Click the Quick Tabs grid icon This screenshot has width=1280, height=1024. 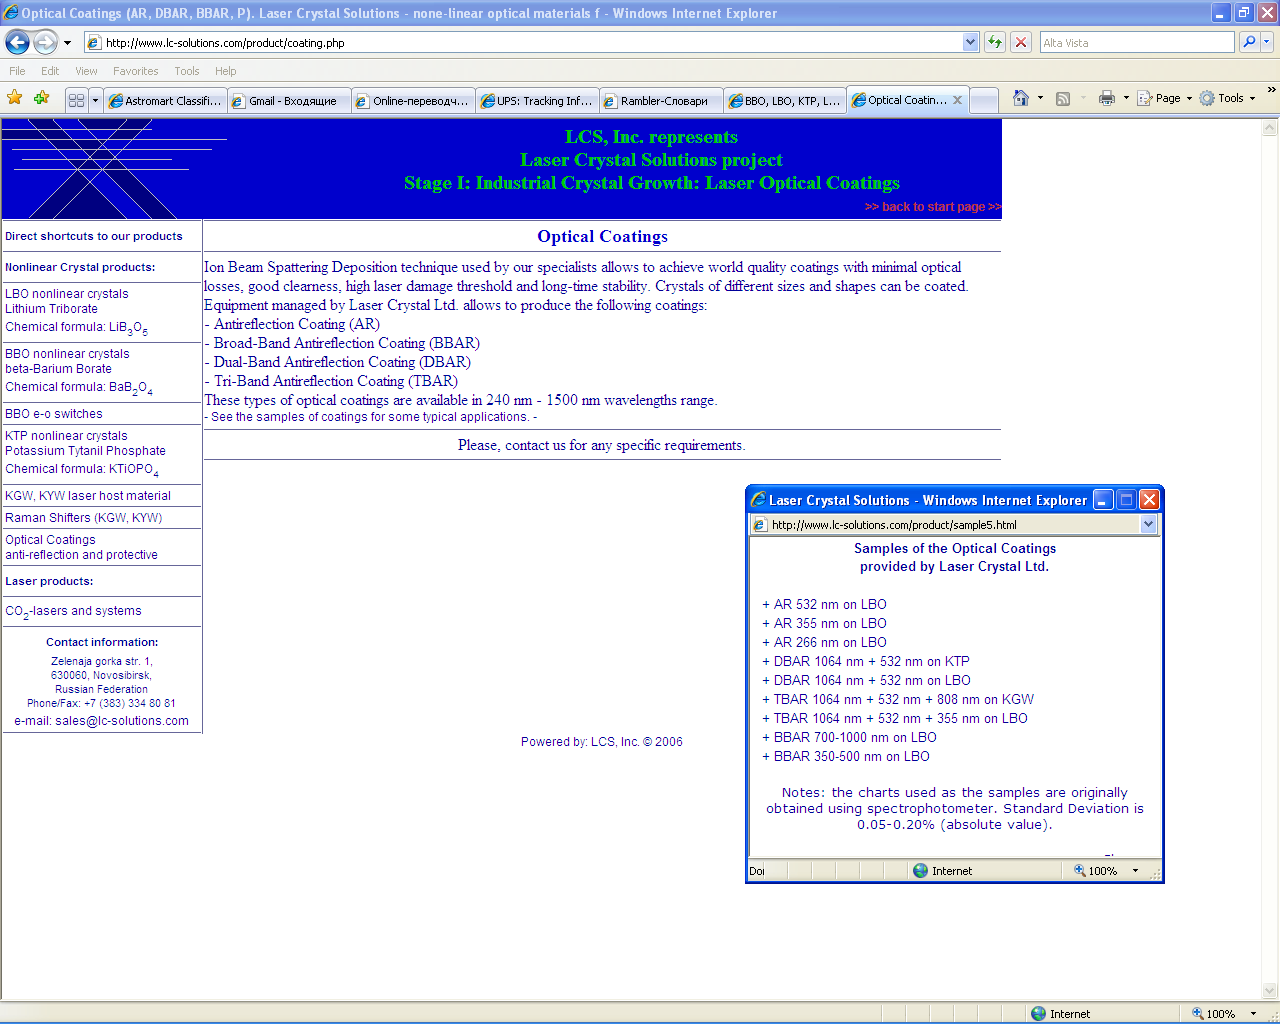(x=76, y=101)
